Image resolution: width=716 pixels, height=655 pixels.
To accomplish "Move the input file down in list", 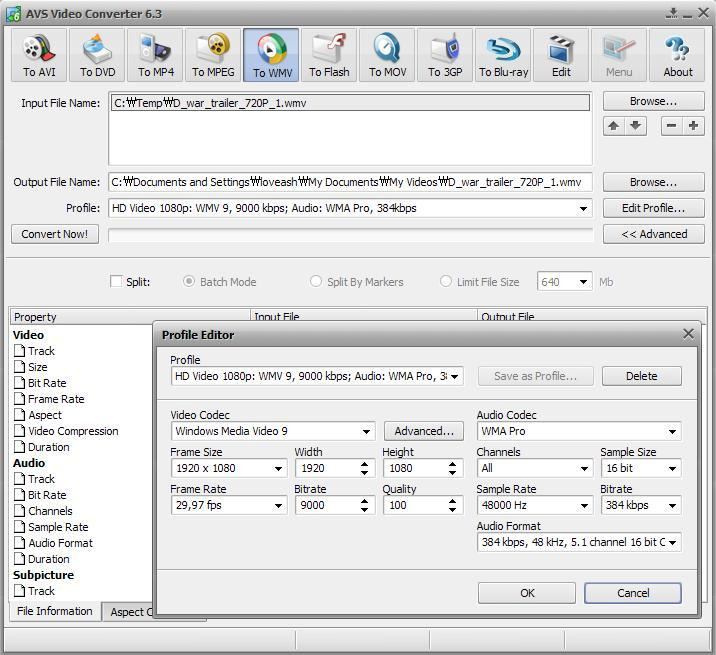I will (x=636, y=126).
